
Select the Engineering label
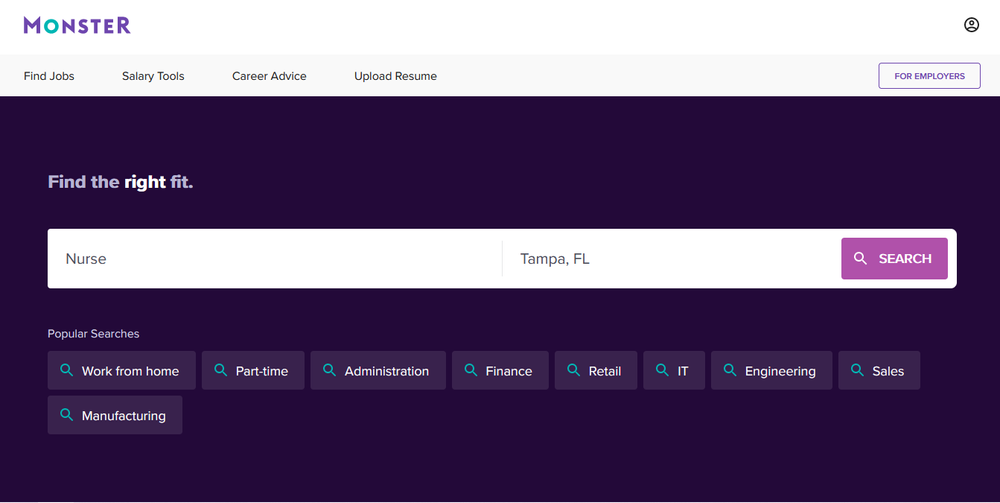click(780, 371)
